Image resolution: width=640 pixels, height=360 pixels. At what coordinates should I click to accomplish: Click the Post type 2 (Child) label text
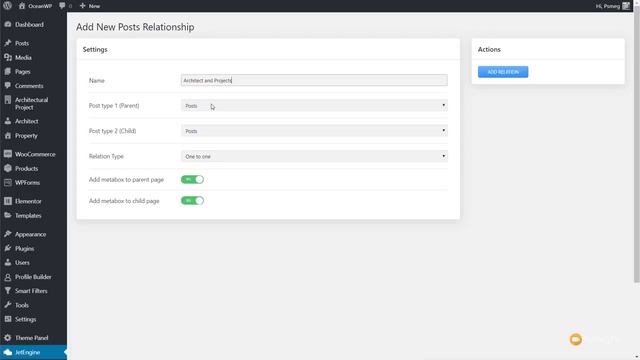point(112,131)
